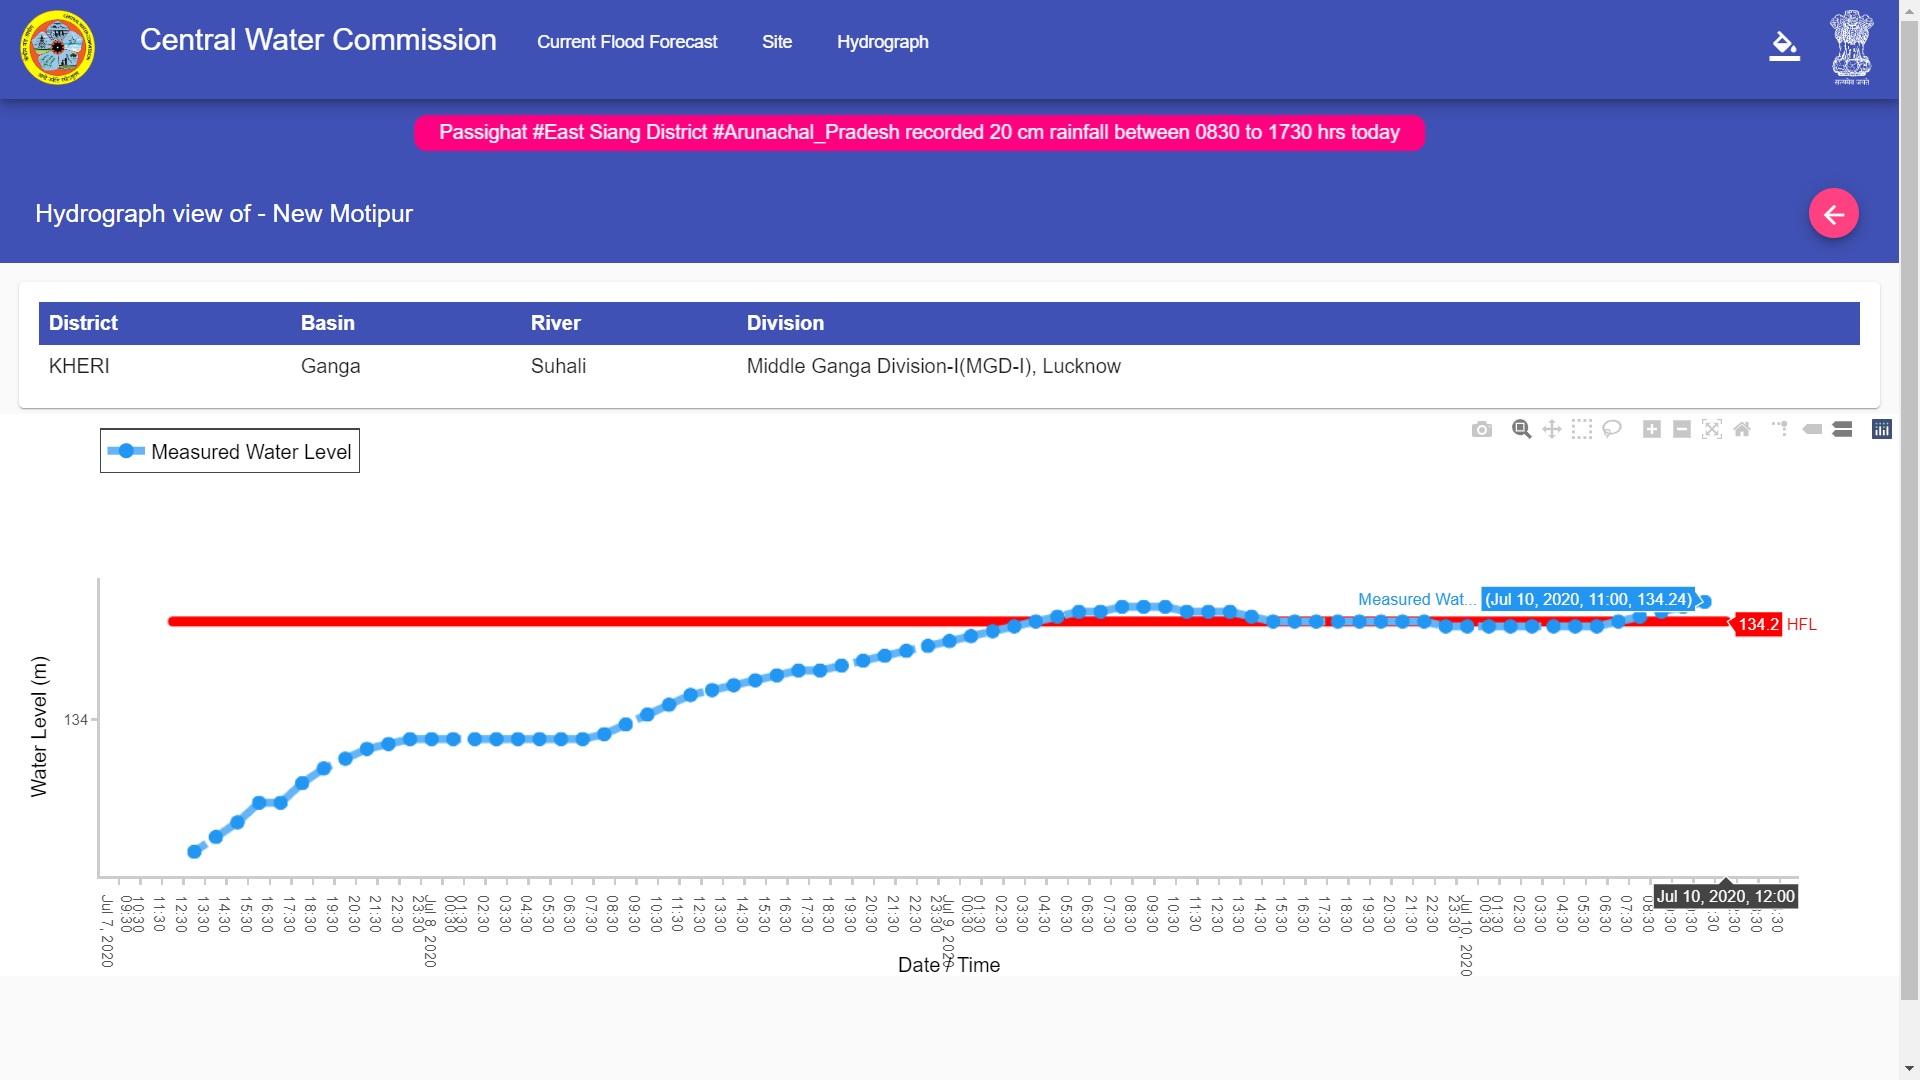Open the Plotly logo link icon
1920x1080 pixels.
(x=1881, y=429)
